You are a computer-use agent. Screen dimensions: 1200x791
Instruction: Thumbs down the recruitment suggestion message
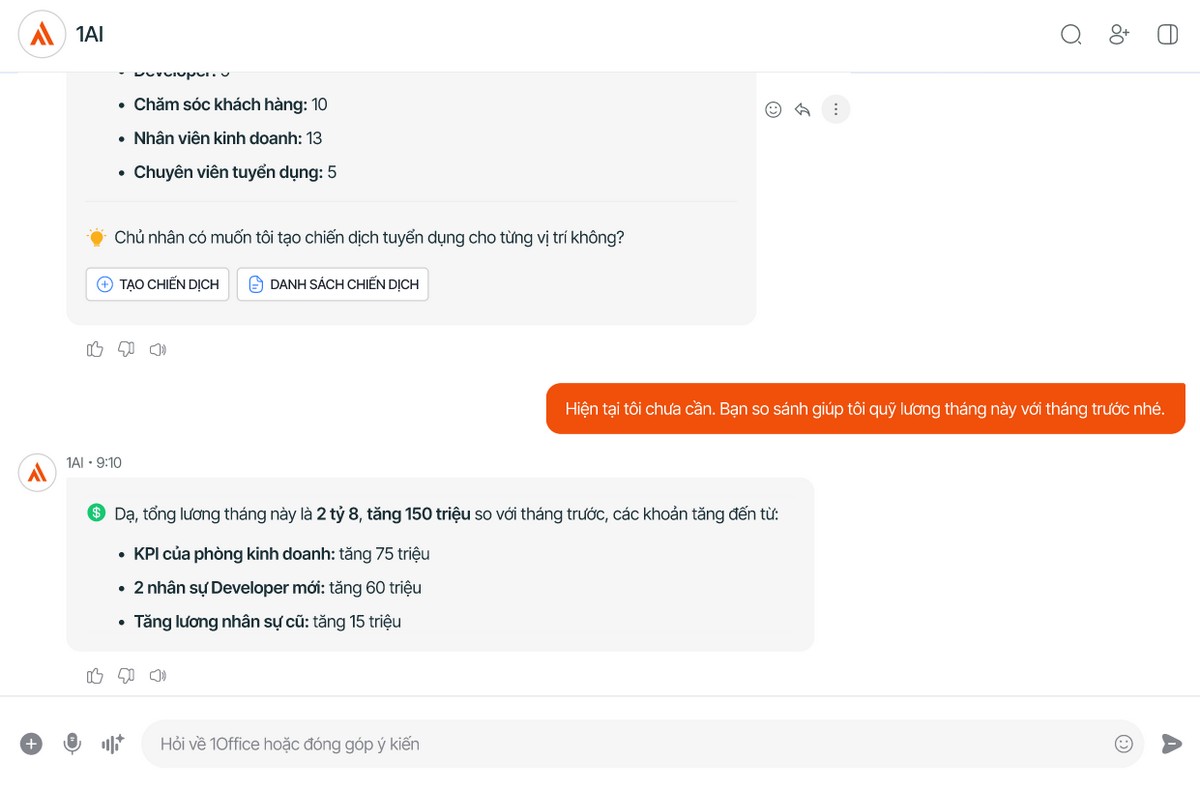click(x=126, y=349)
